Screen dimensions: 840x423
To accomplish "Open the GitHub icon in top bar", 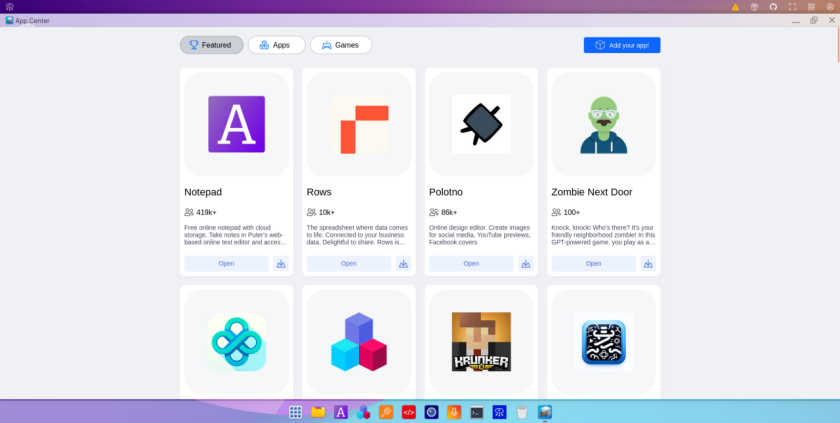I will tap(773, 7).
